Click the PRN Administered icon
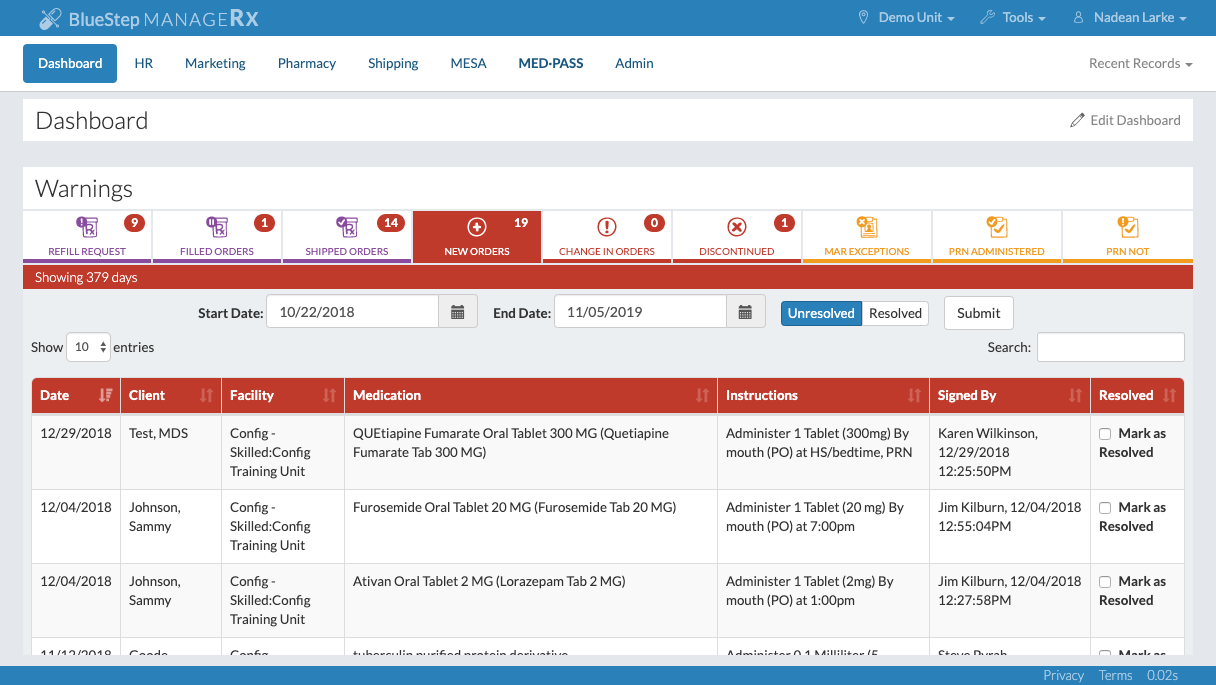The height and width of the screenshot is (685, 1216). (997, 227)
